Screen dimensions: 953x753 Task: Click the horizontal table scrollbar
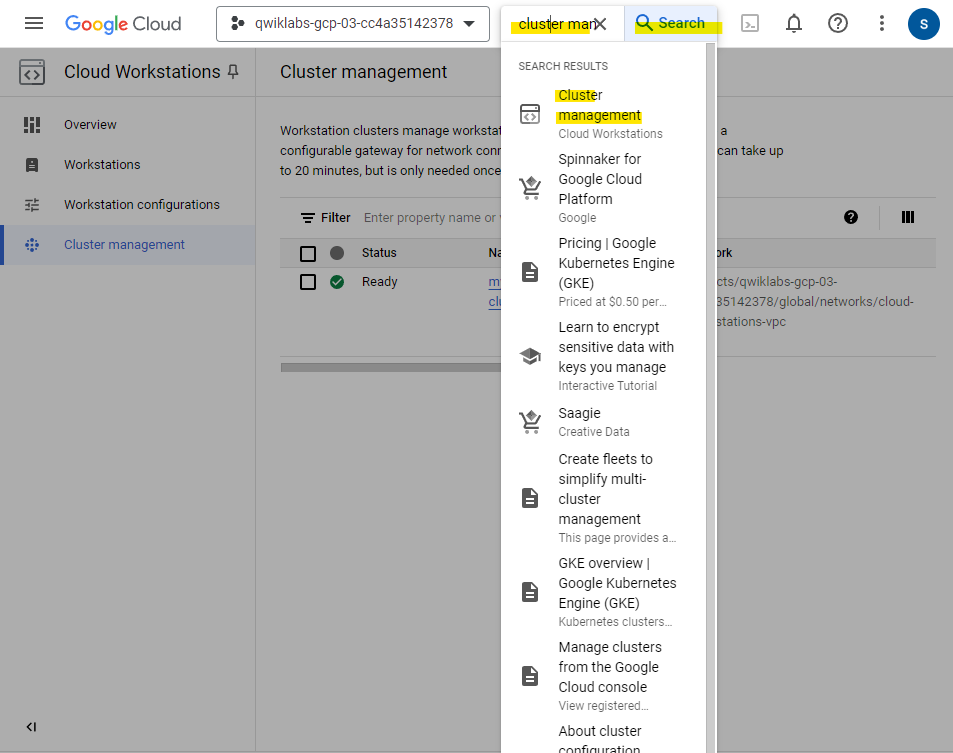391,367
